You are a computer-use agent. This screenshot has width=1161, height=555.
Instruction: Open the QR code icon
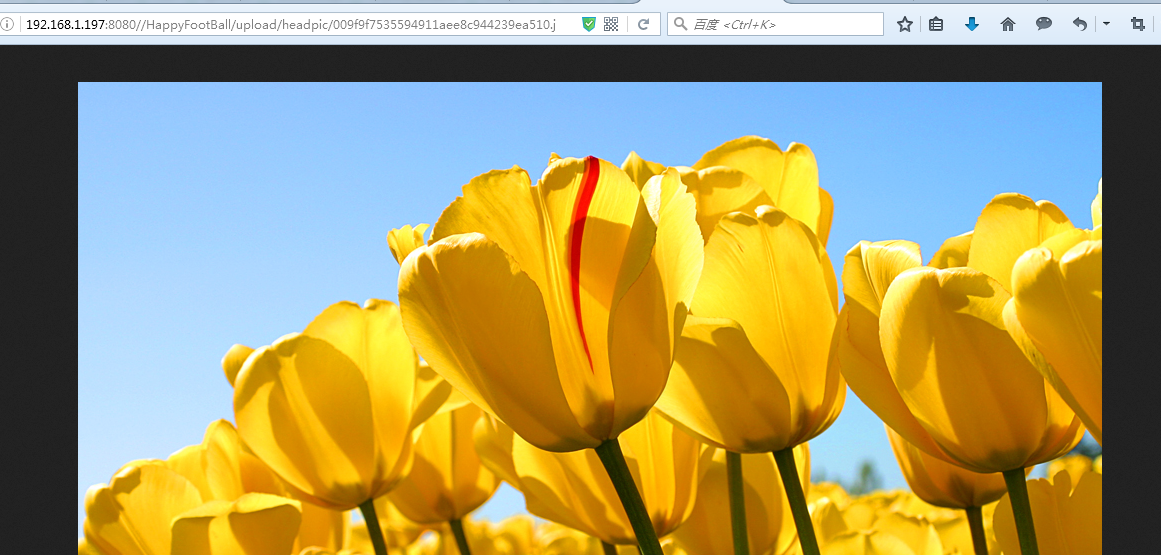click(611, 24)
